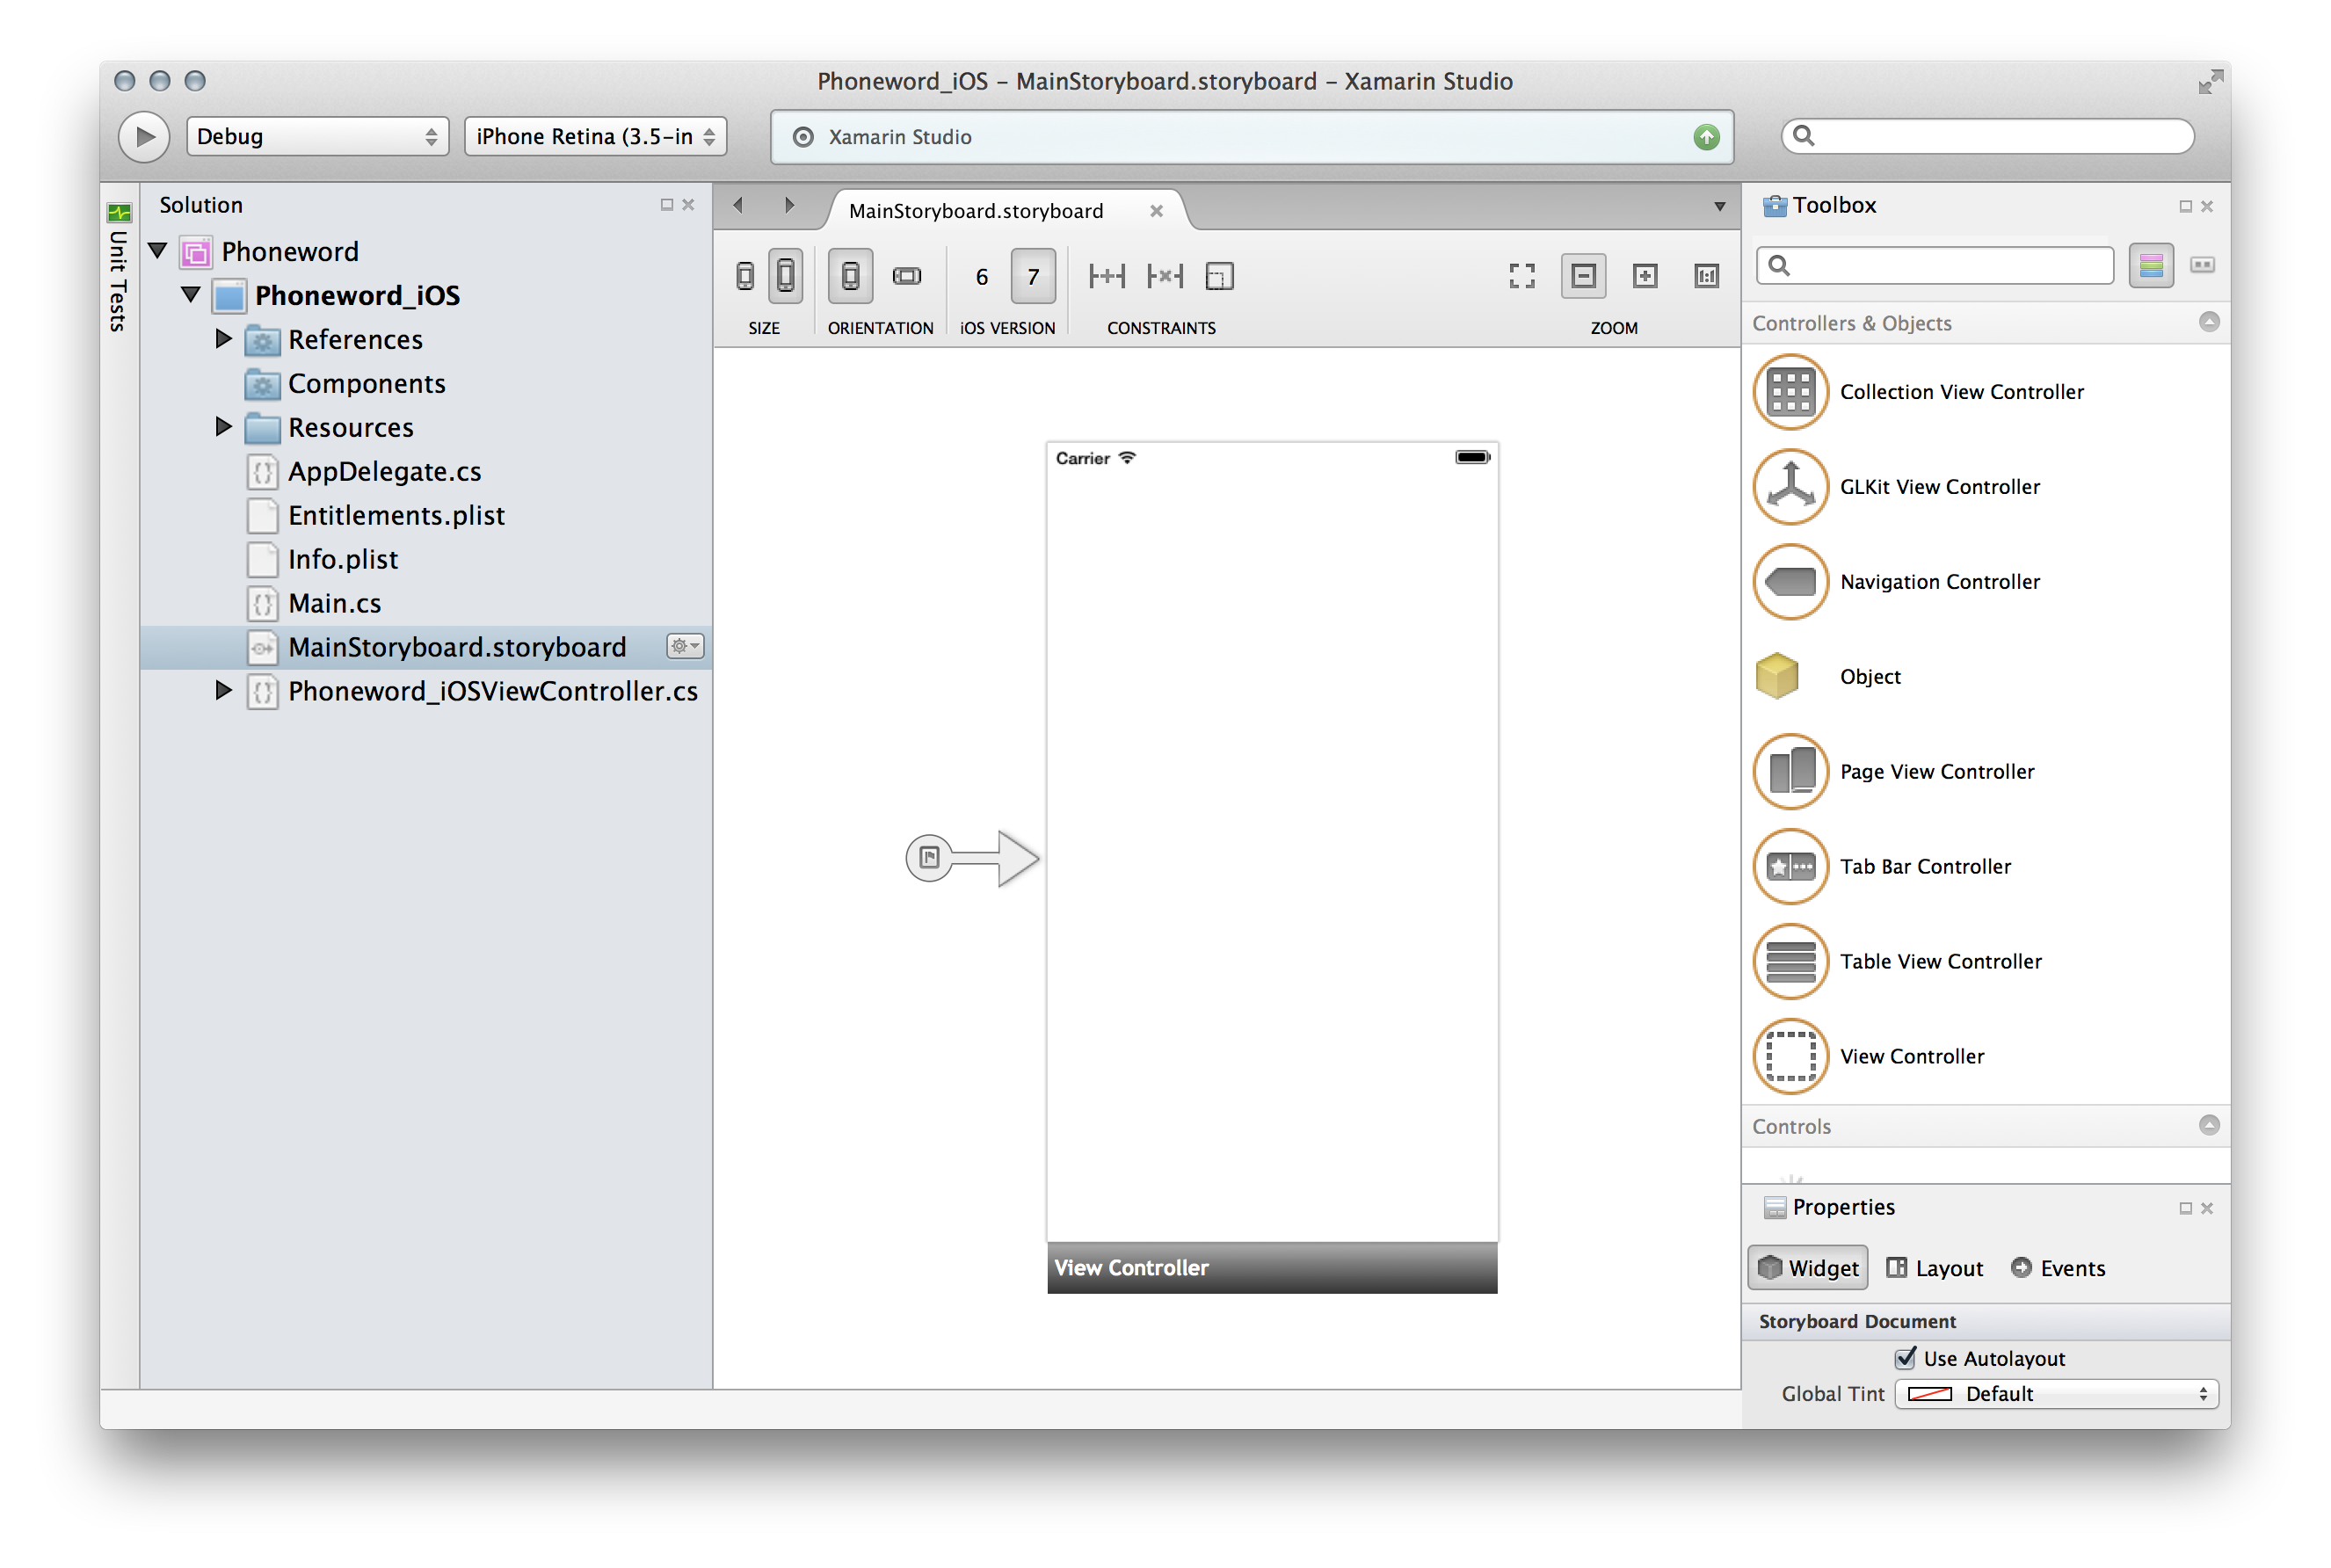The height and width of the screenshot is (1568, 2331).
Task: Open AppDelegate.cs in the solution tree
Action: tap(384, 471)
